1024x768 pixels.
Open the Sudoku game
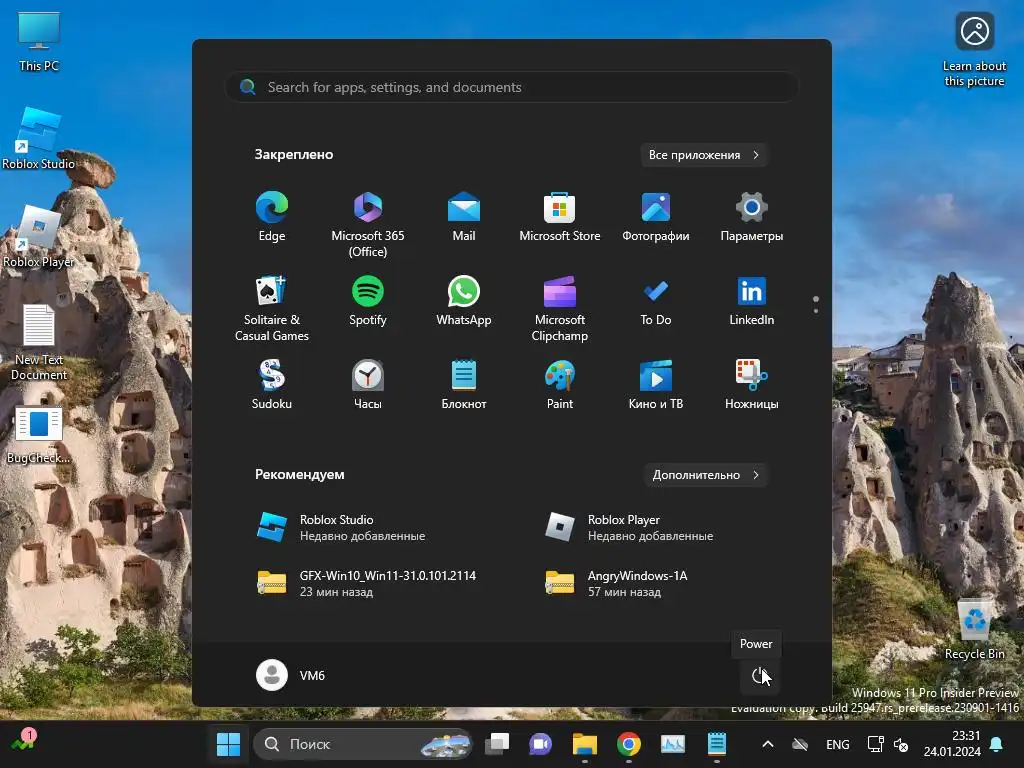[272, 385]
